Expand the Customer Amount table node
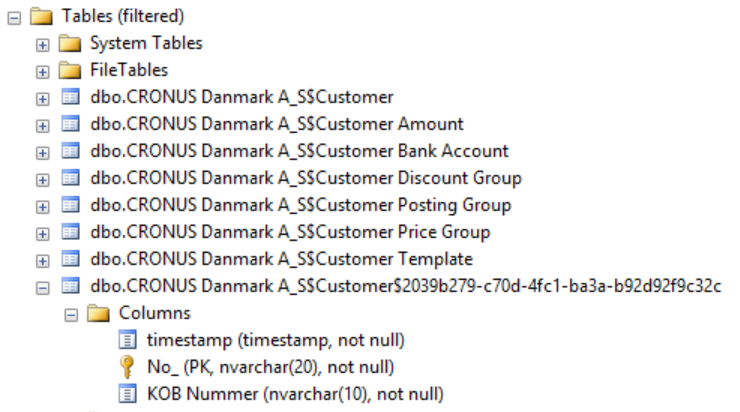The image size is (740, 412). [42, 126]
